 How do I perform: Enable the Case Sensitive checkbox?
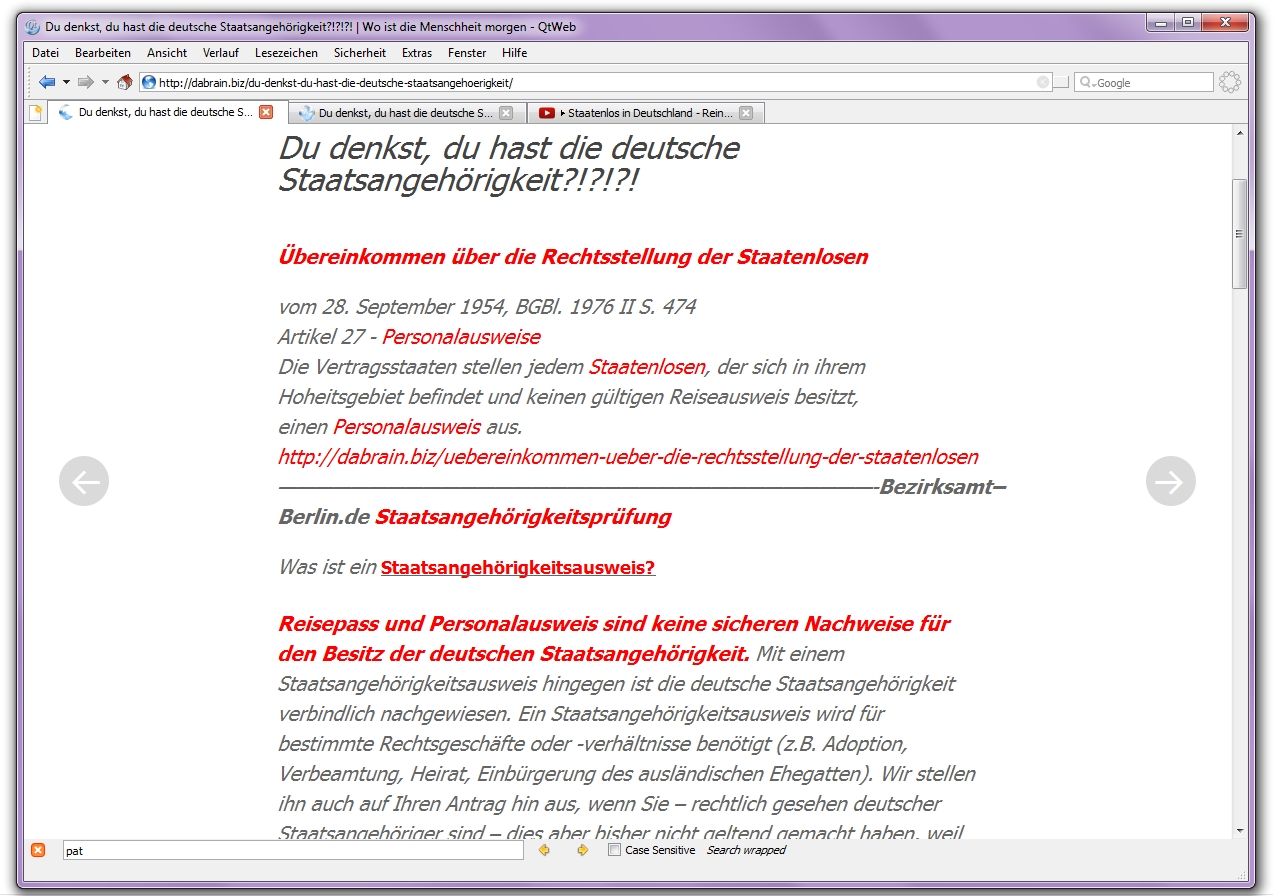coord(614,850)
